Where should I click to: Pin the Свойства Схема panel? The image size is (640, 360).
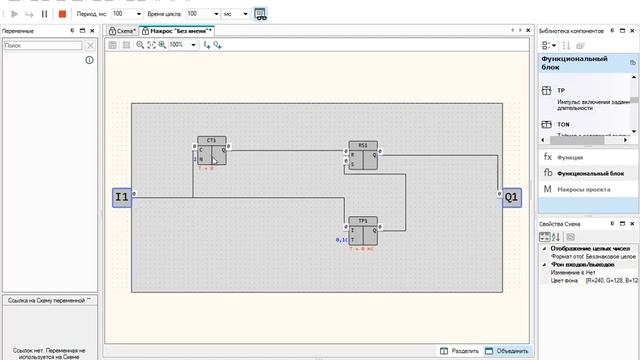pos(612,224)
